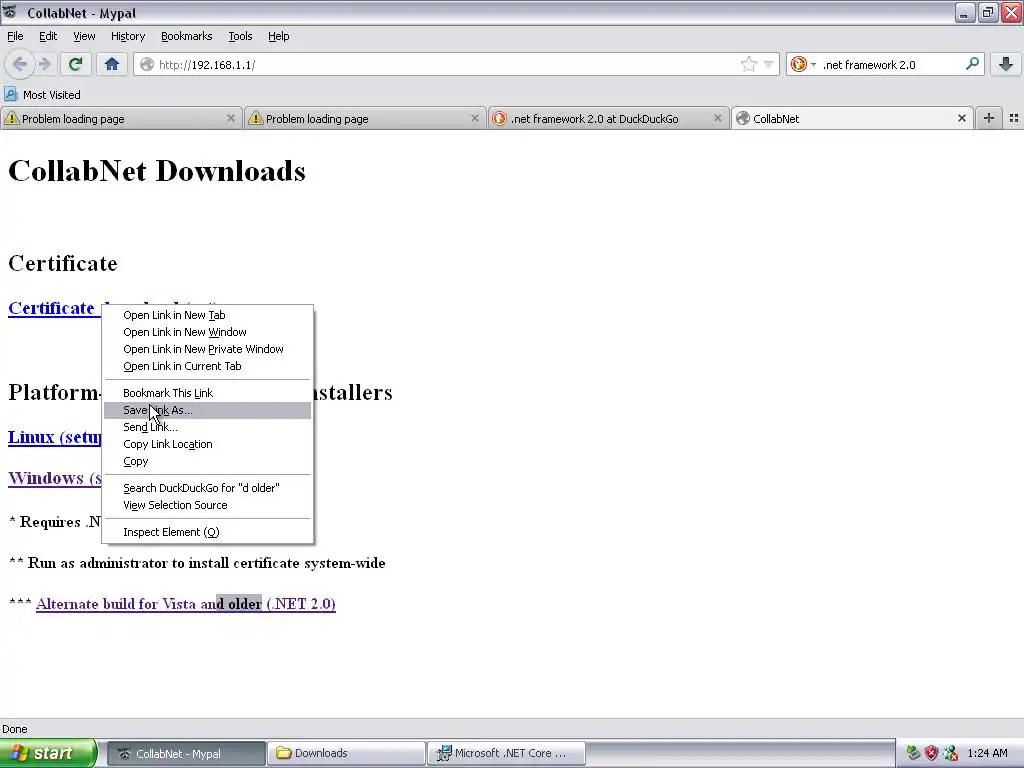Open the Help menu
Viewport: 1024px width, 768px height.
click(x=278, y=36)
